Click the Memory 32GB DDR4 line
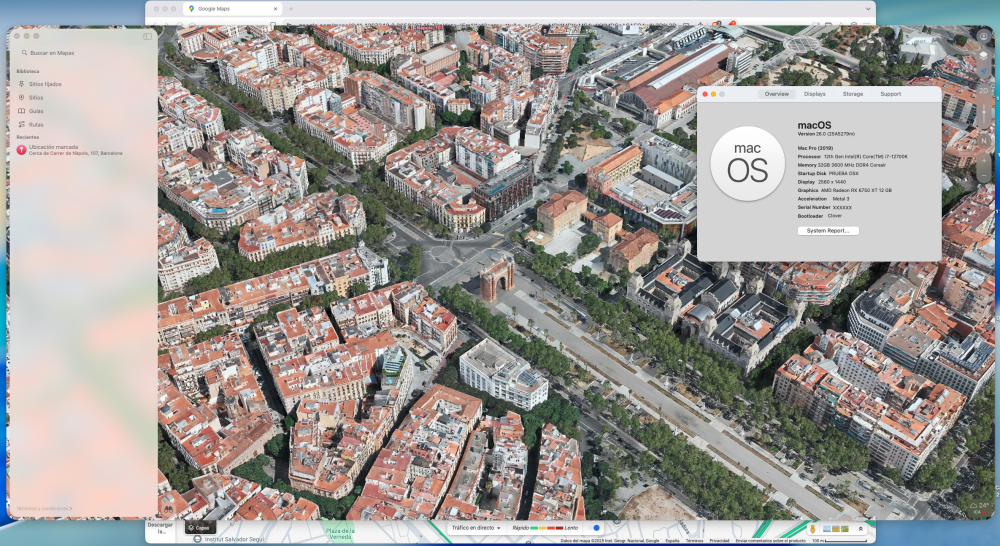1000x546 pixels. point(841,165)
